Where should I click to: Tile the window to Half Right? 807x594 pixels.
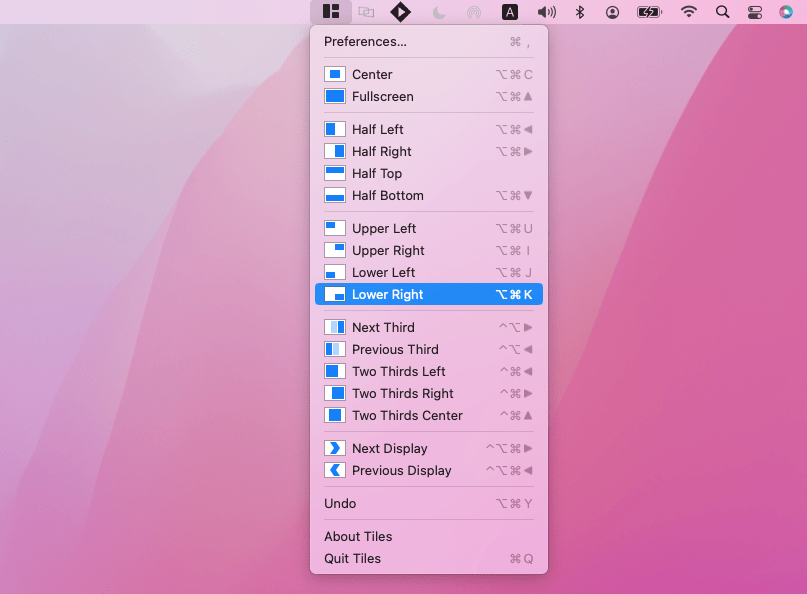click(x=429, y=151)
